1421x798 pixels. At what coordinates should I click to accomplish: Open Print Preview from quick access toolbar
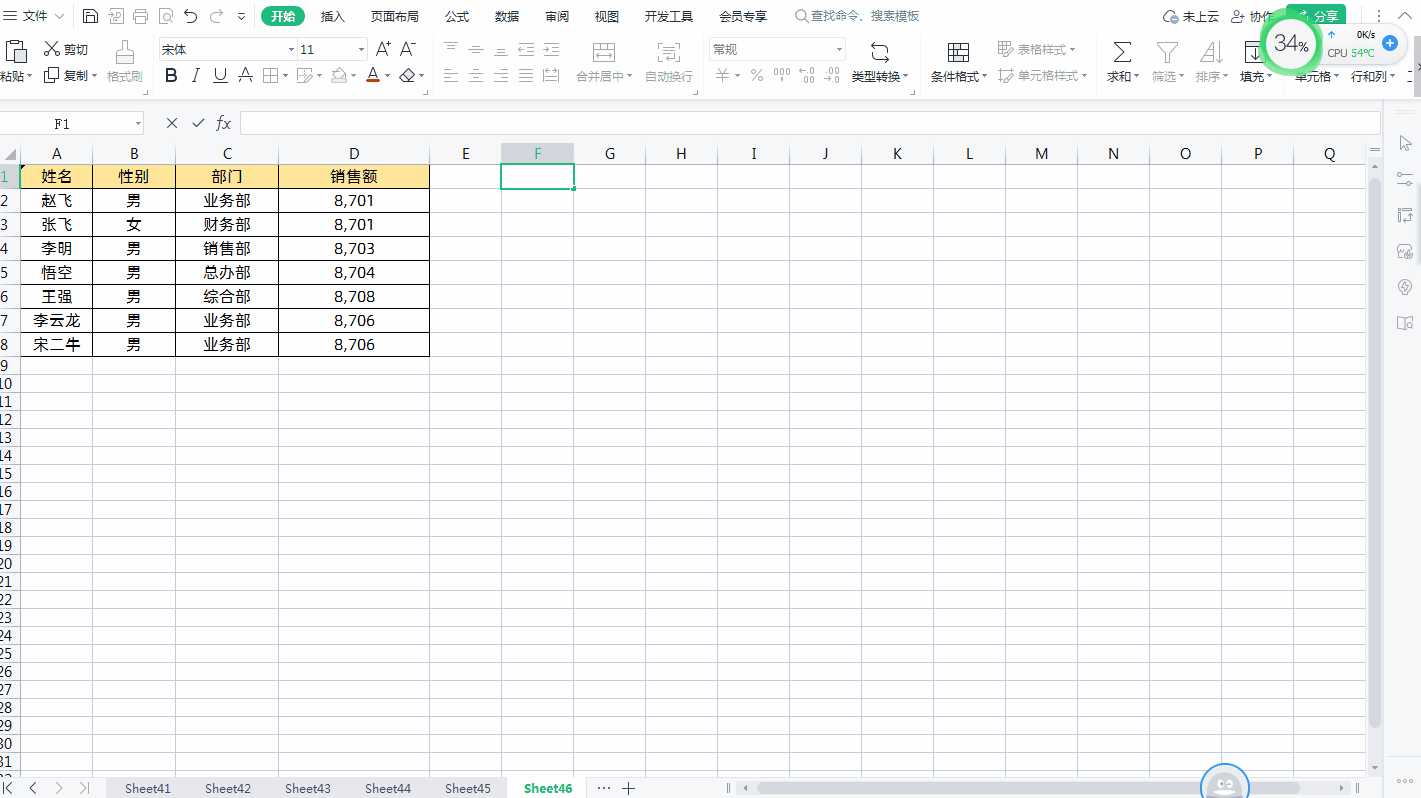point(165,16)
